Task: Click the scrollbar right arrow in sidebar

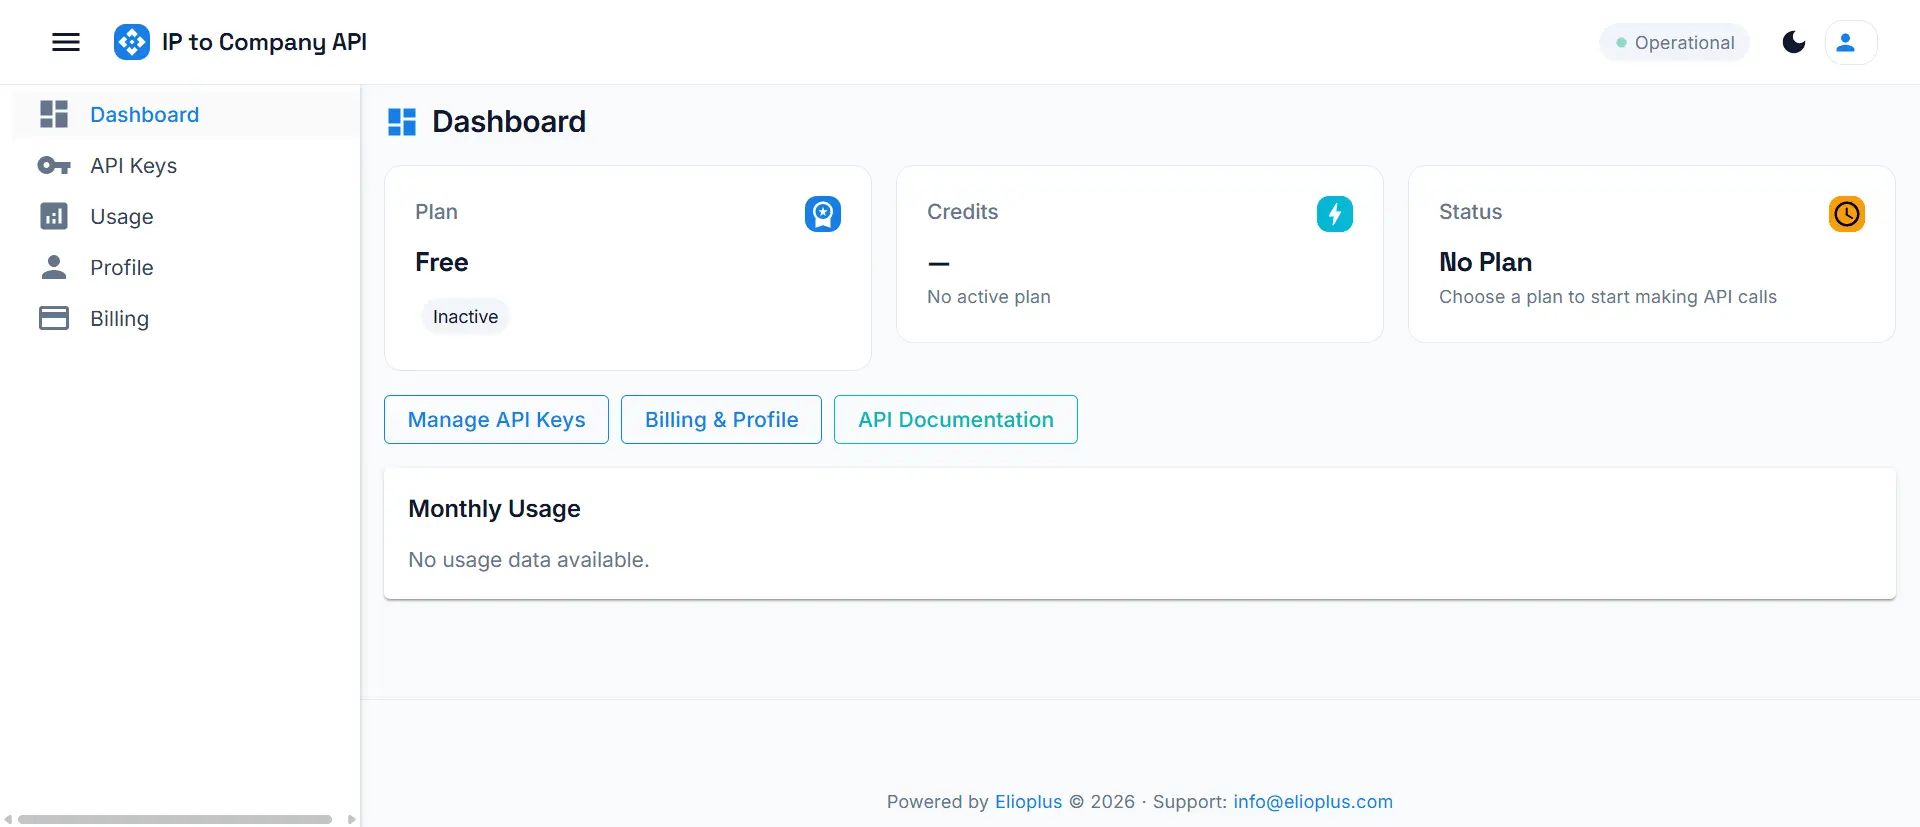Action: tap(351, 819)
